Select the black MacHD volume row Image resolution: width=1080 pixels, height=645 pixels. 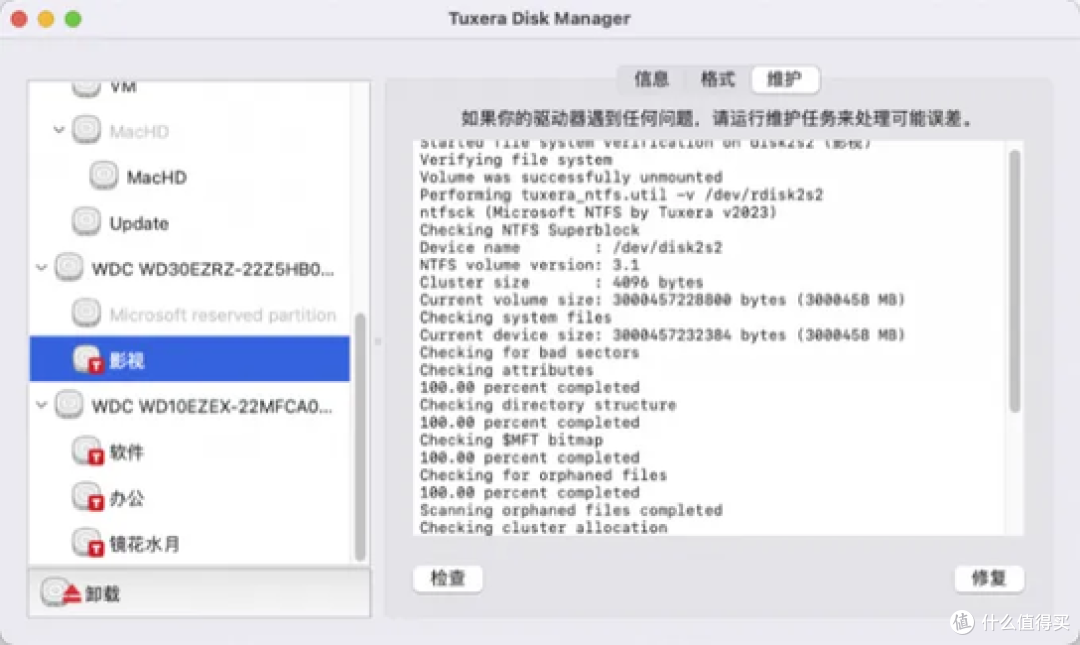point(189,176)
